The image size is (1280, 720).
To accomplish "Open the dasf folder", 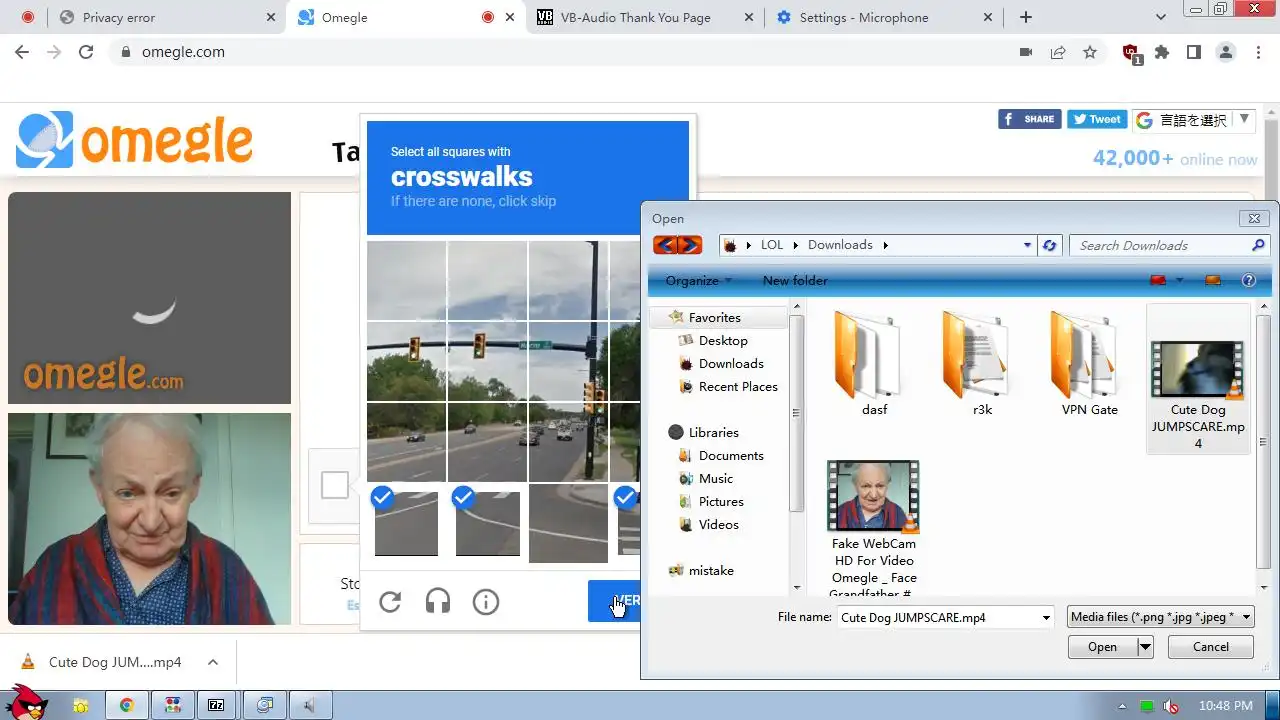I will (874, 364).
